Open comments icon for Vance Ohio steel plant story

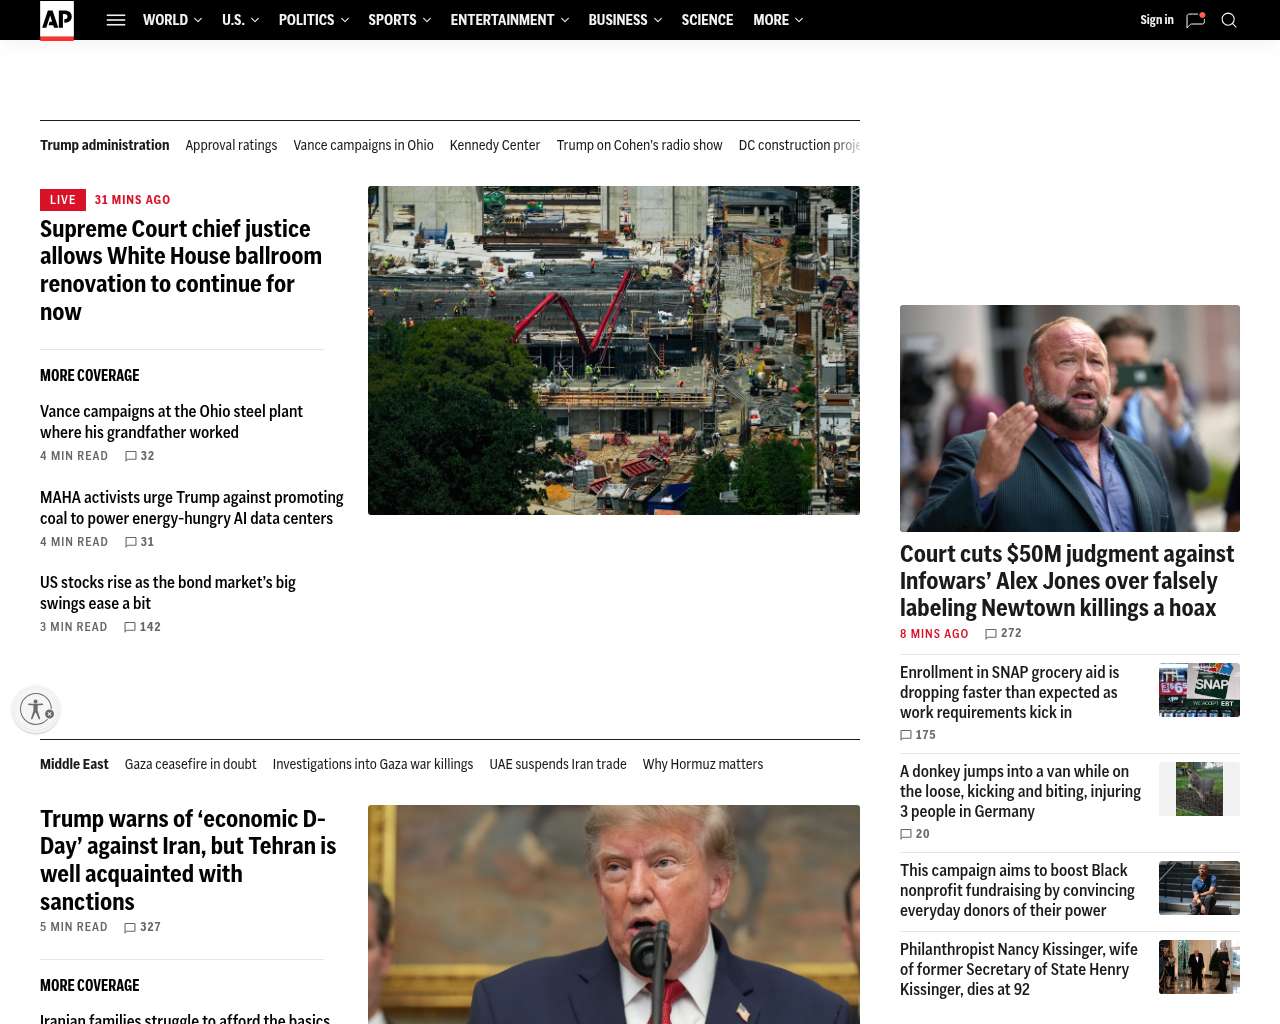tap(131, 456)
